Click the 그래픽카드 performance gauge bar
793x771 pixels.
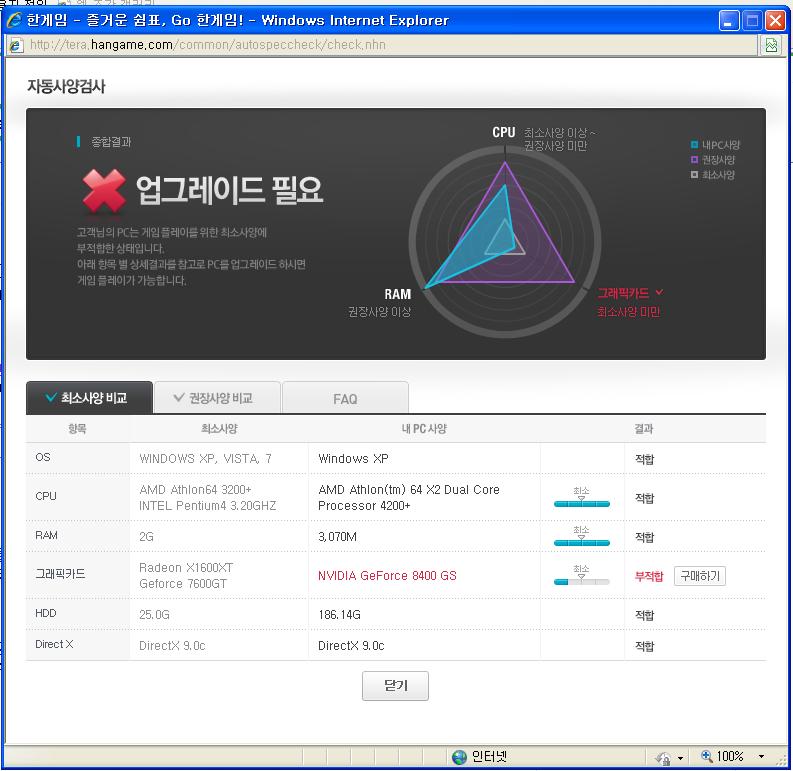[582, 582]
